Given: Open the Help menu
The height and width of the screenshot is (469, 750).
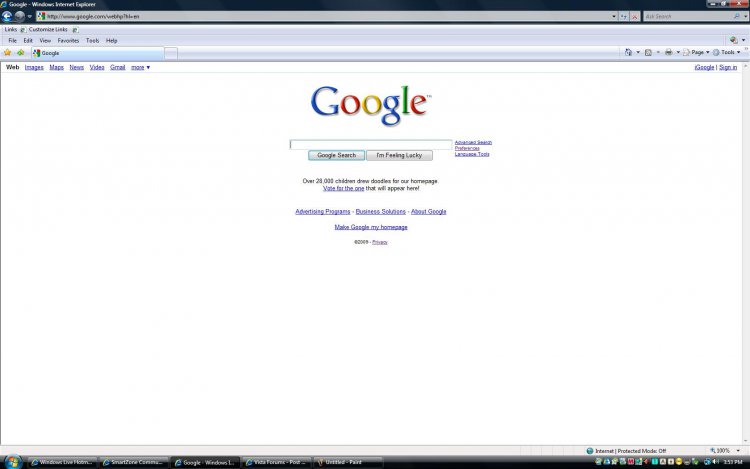Looking at the screenshot, I should tap(111, 41).
